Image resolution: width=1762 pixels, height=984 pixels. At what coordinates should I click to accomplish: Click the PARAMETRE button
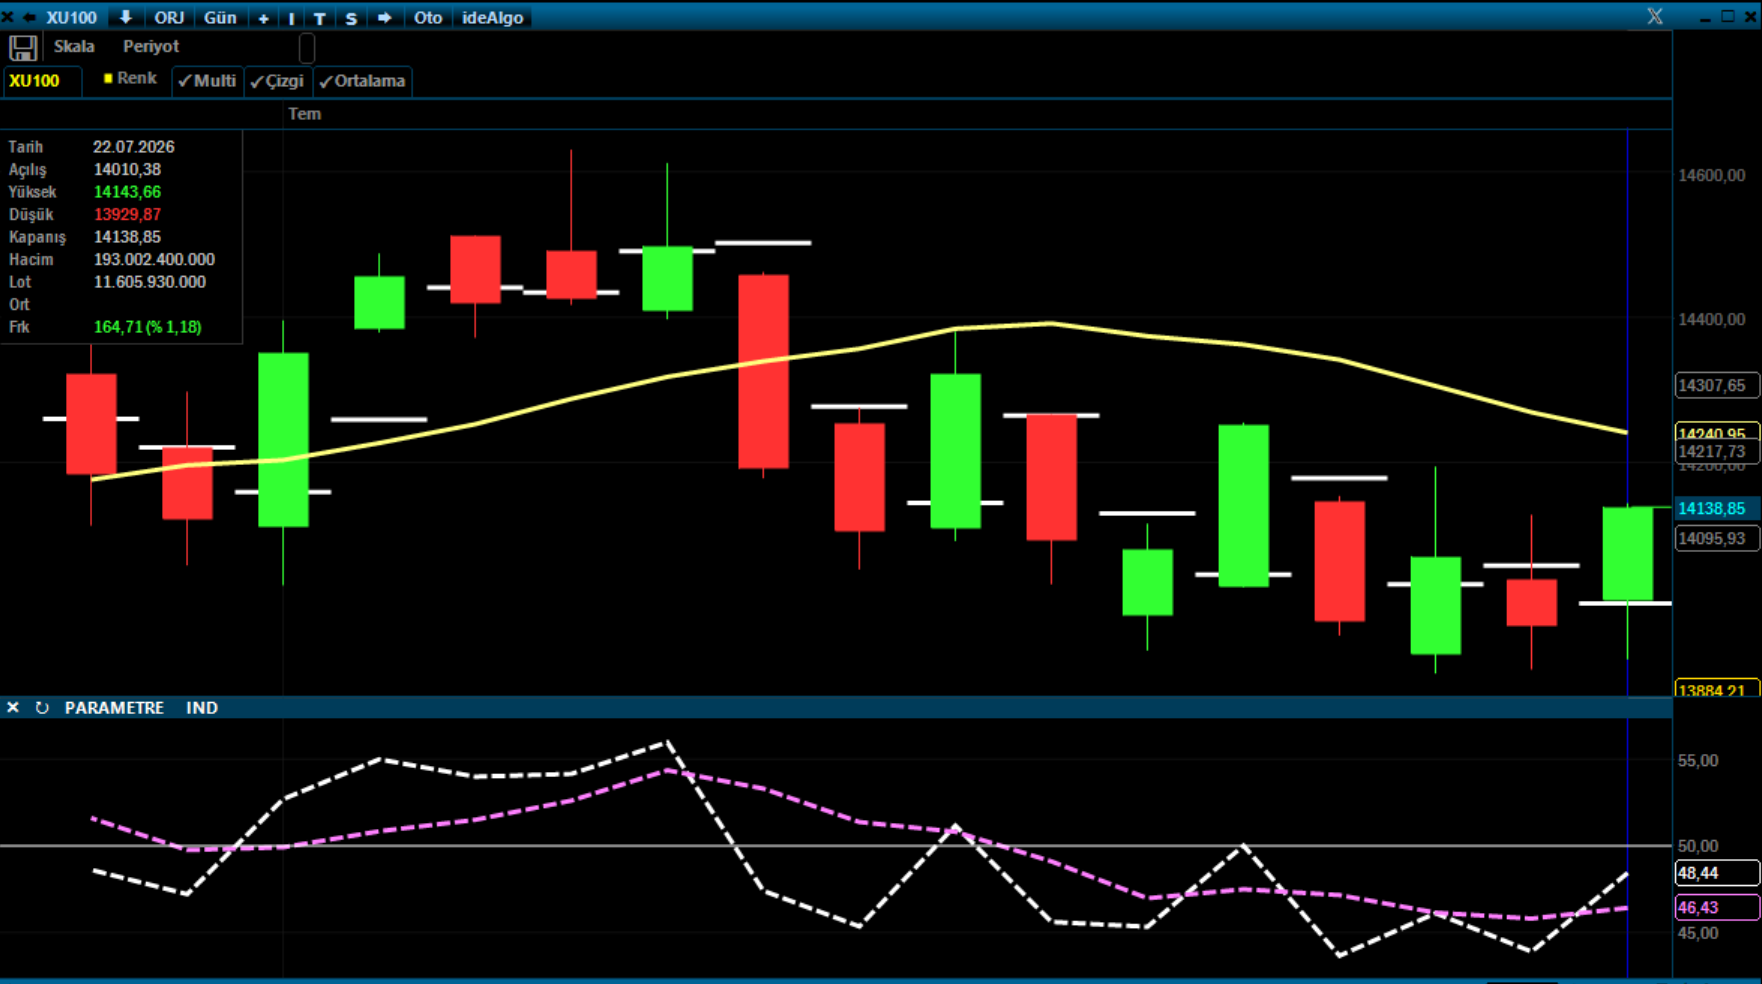pos(114,707)
